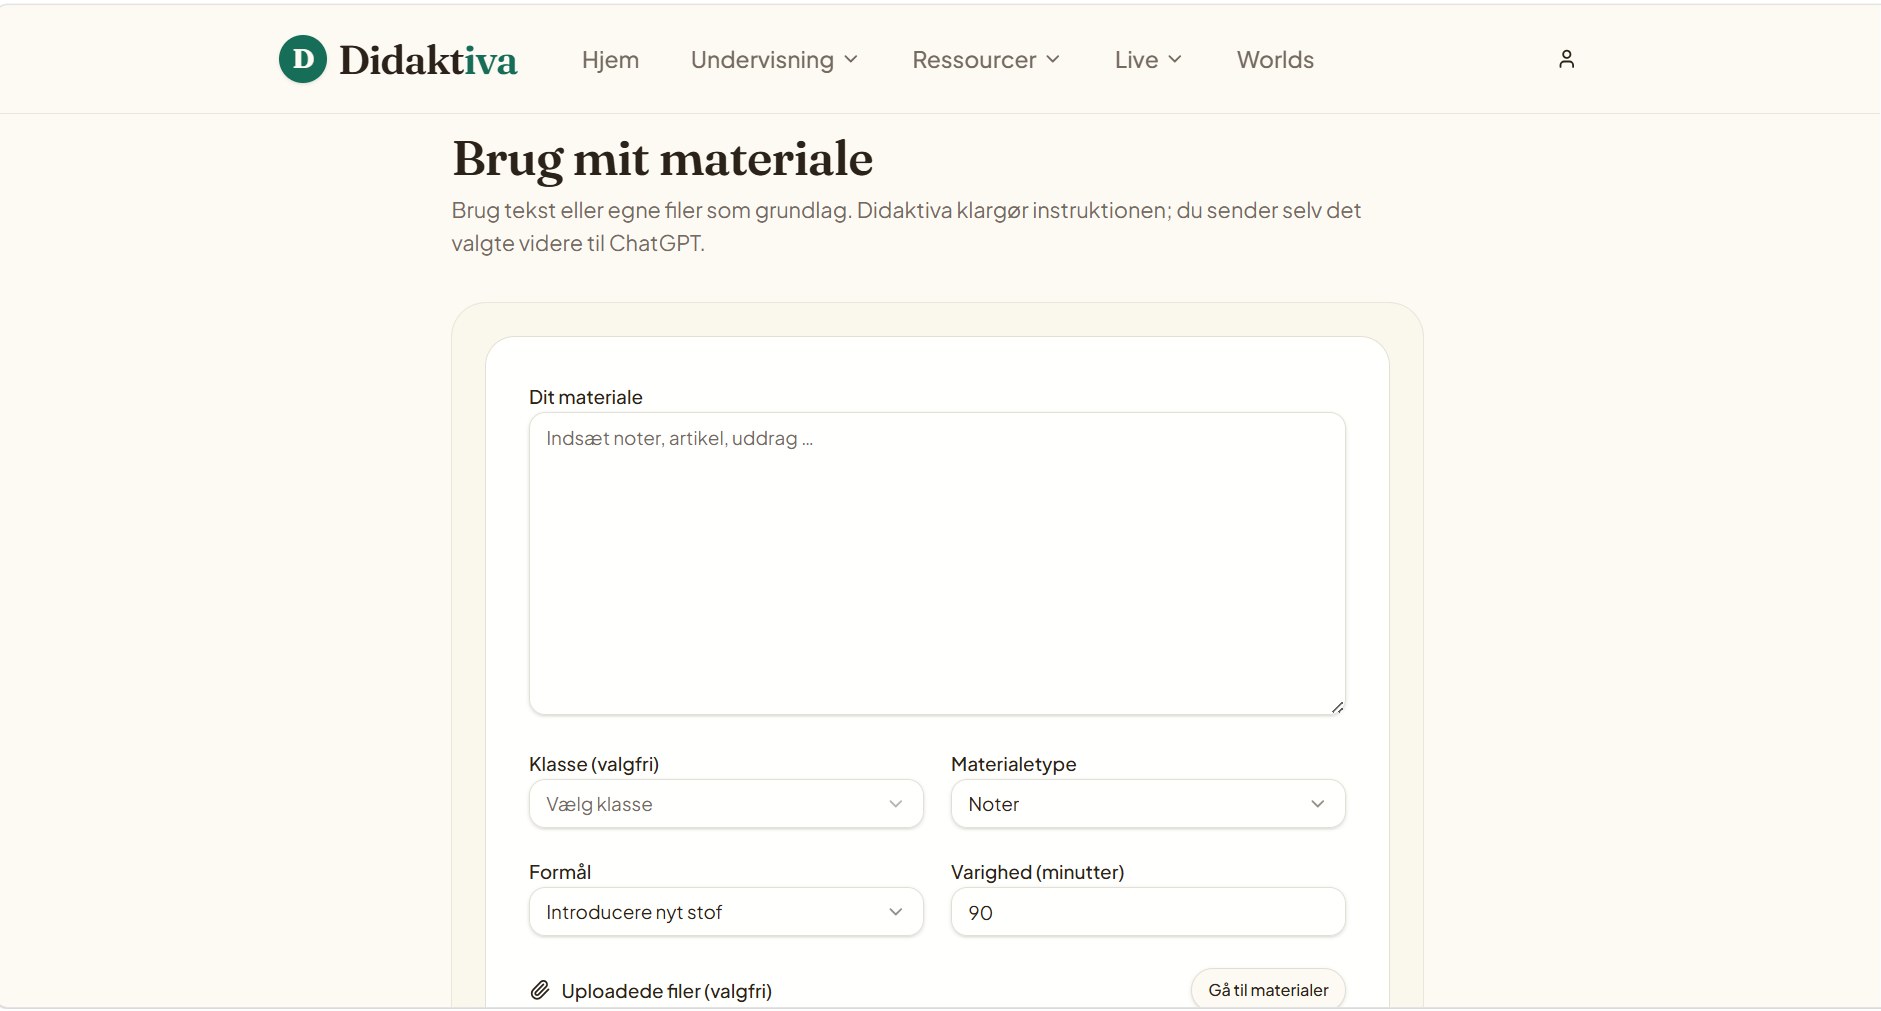Click the Materialetype label
Viewport: 1881px width, 1011px height.
1013,764
